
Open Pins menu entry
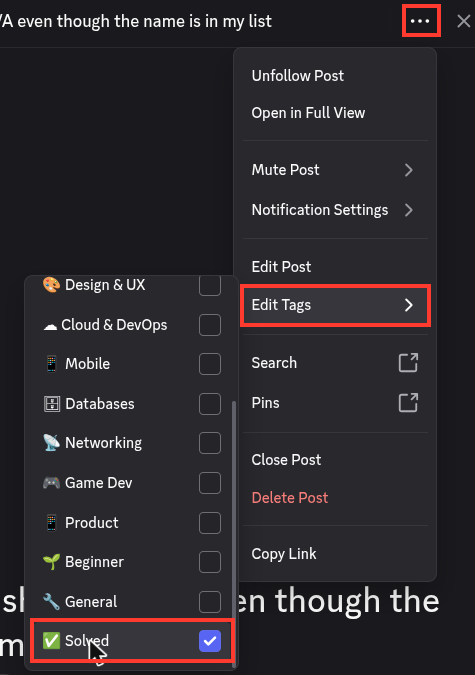335,403
